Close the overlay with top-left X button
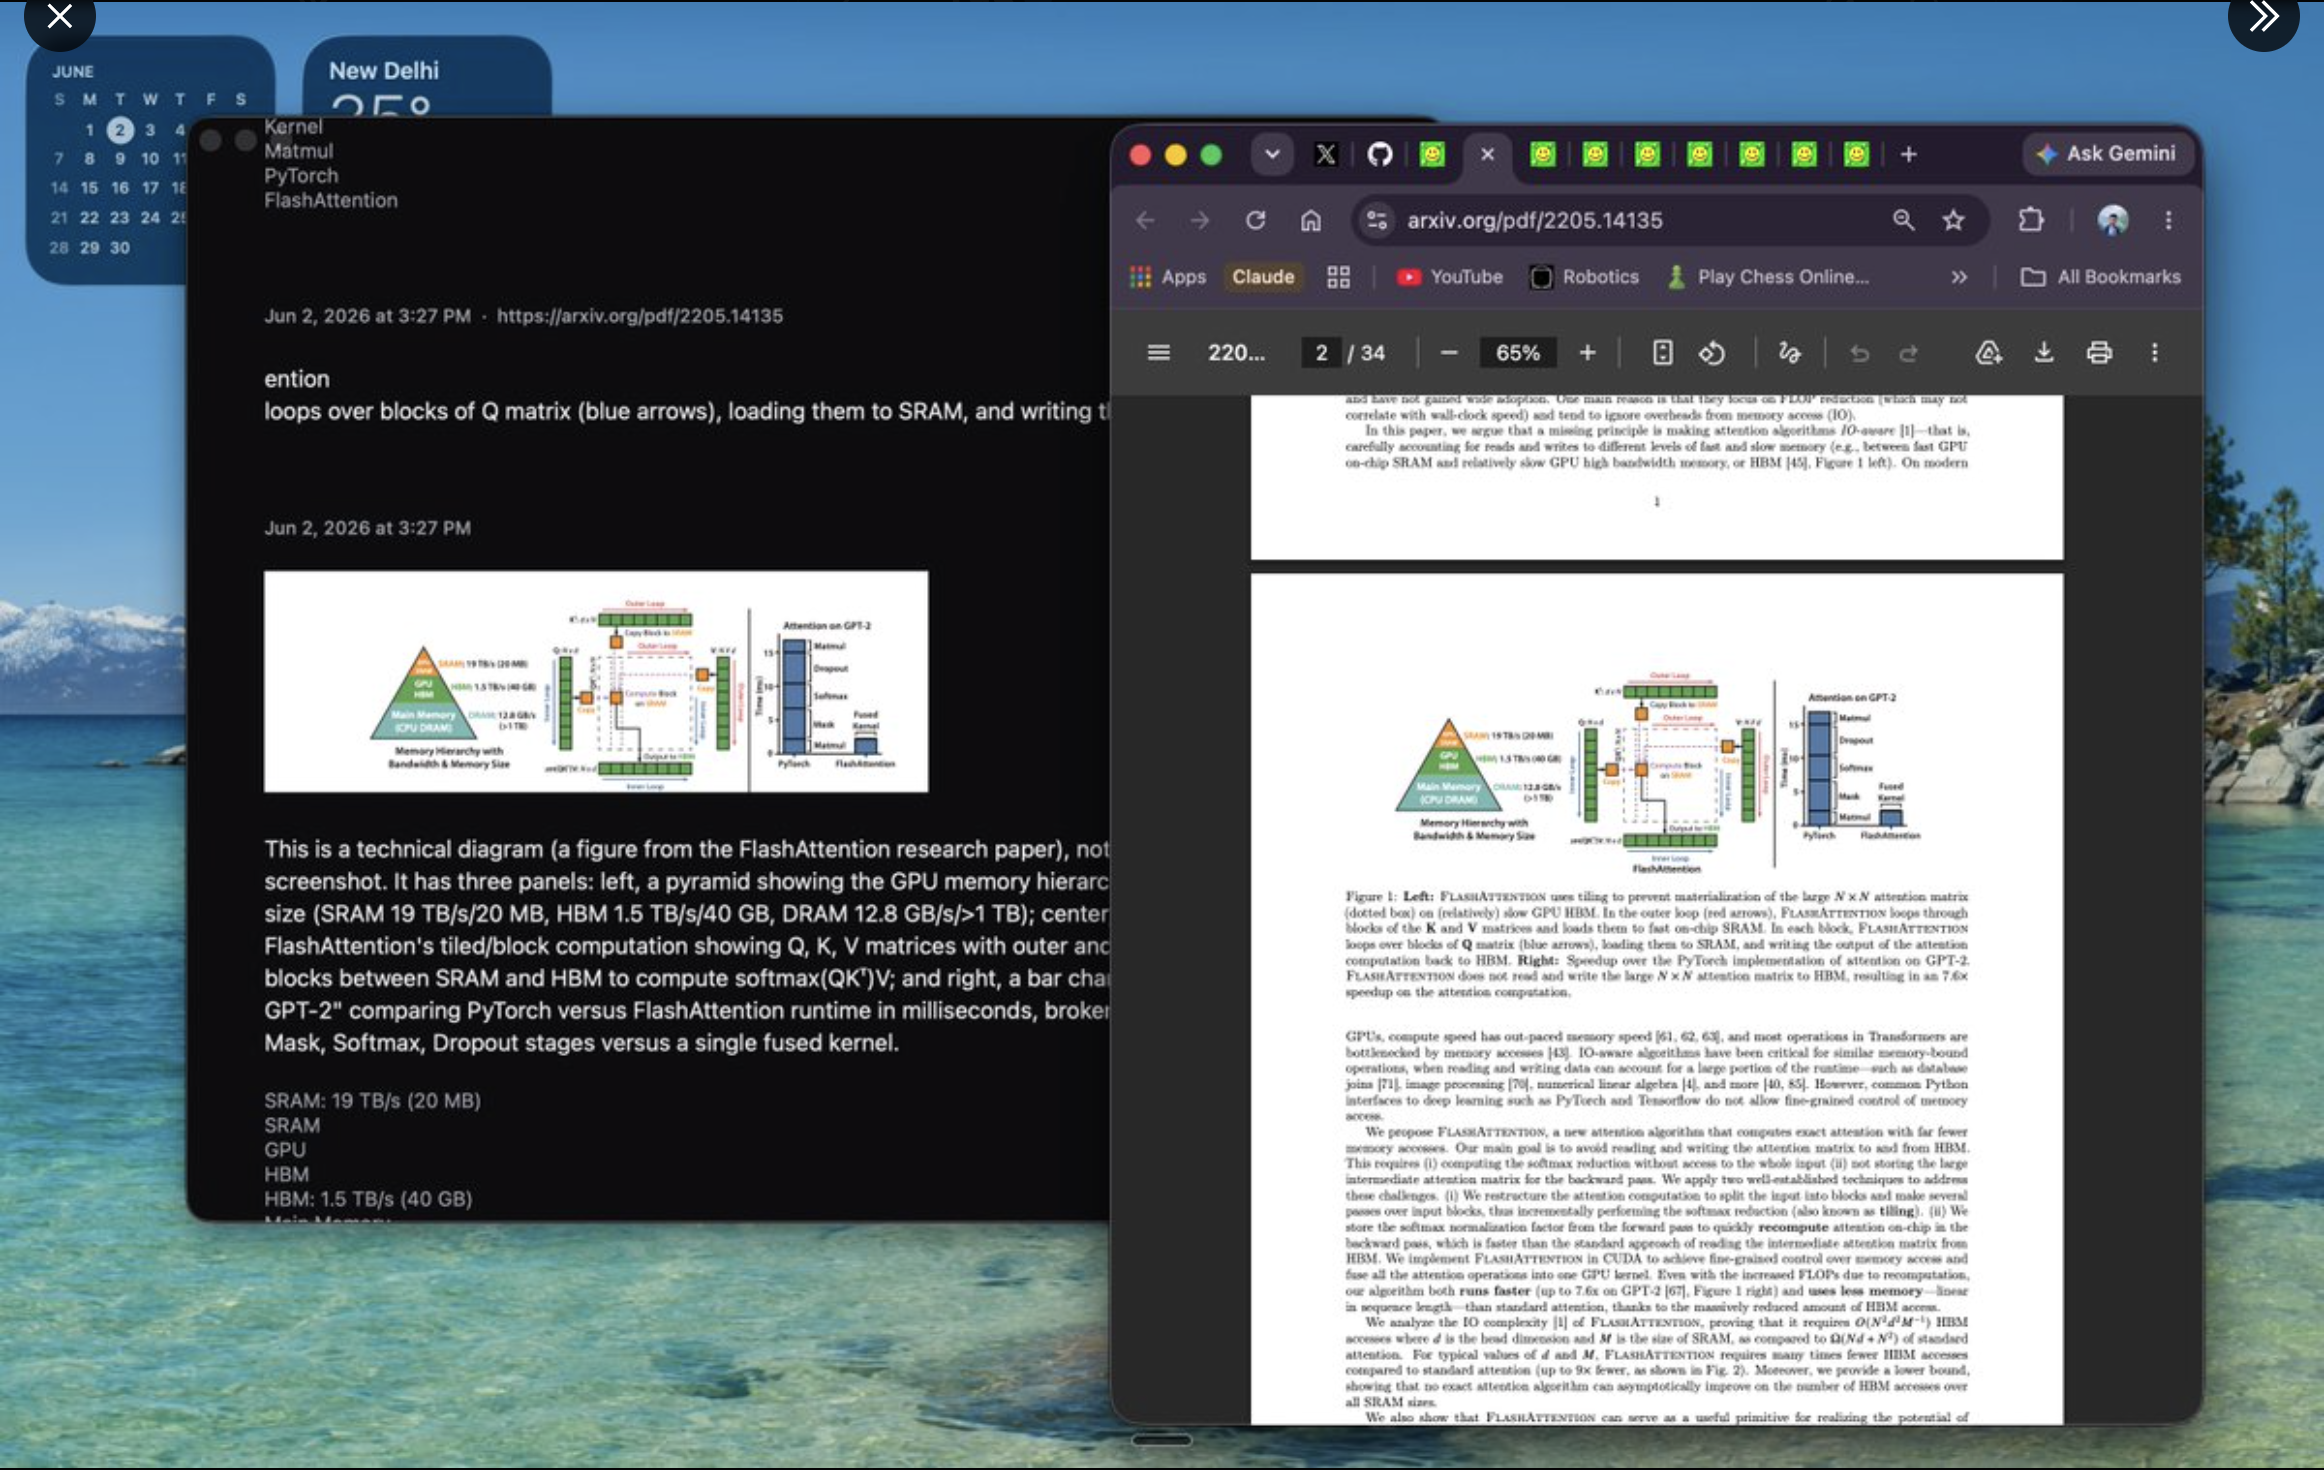 59,16
